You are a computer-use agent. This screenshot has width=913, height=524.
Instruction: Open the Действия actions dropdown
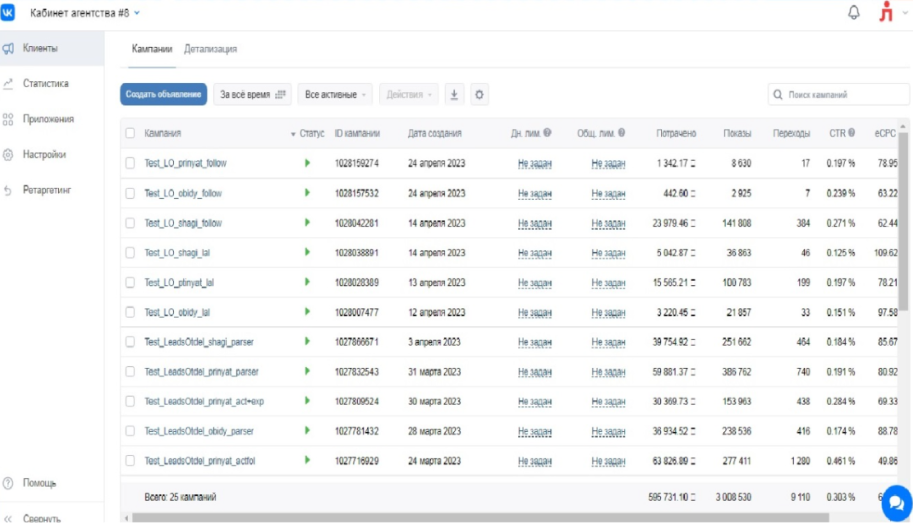click(408, 94)
